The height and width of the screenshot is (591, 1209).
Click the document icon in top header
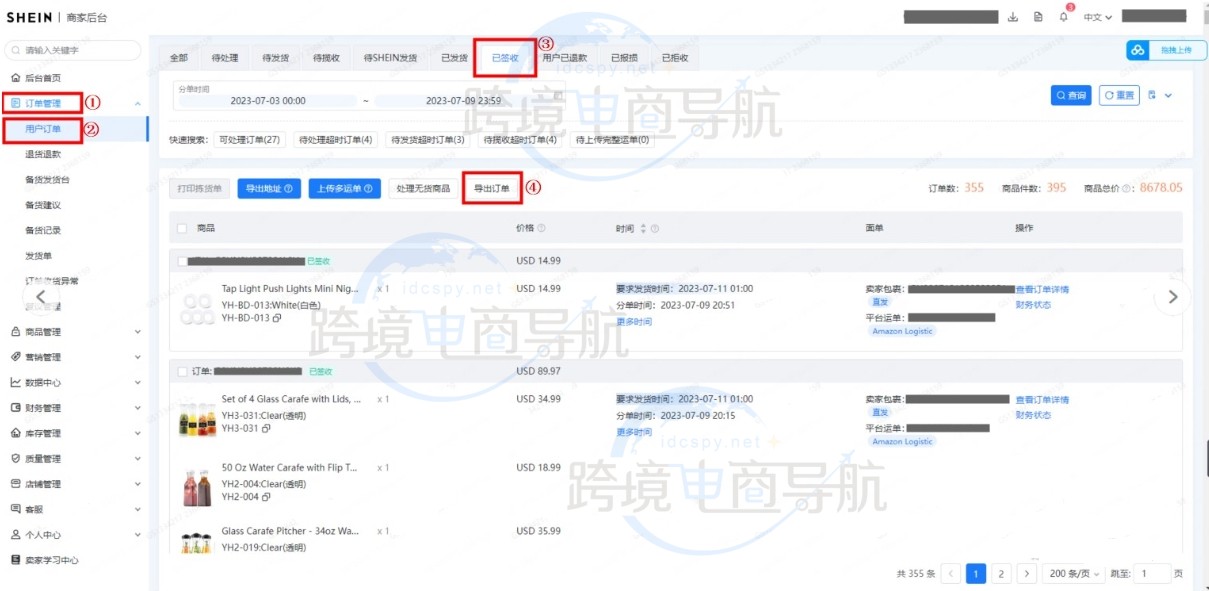(x=1038, y=17)
